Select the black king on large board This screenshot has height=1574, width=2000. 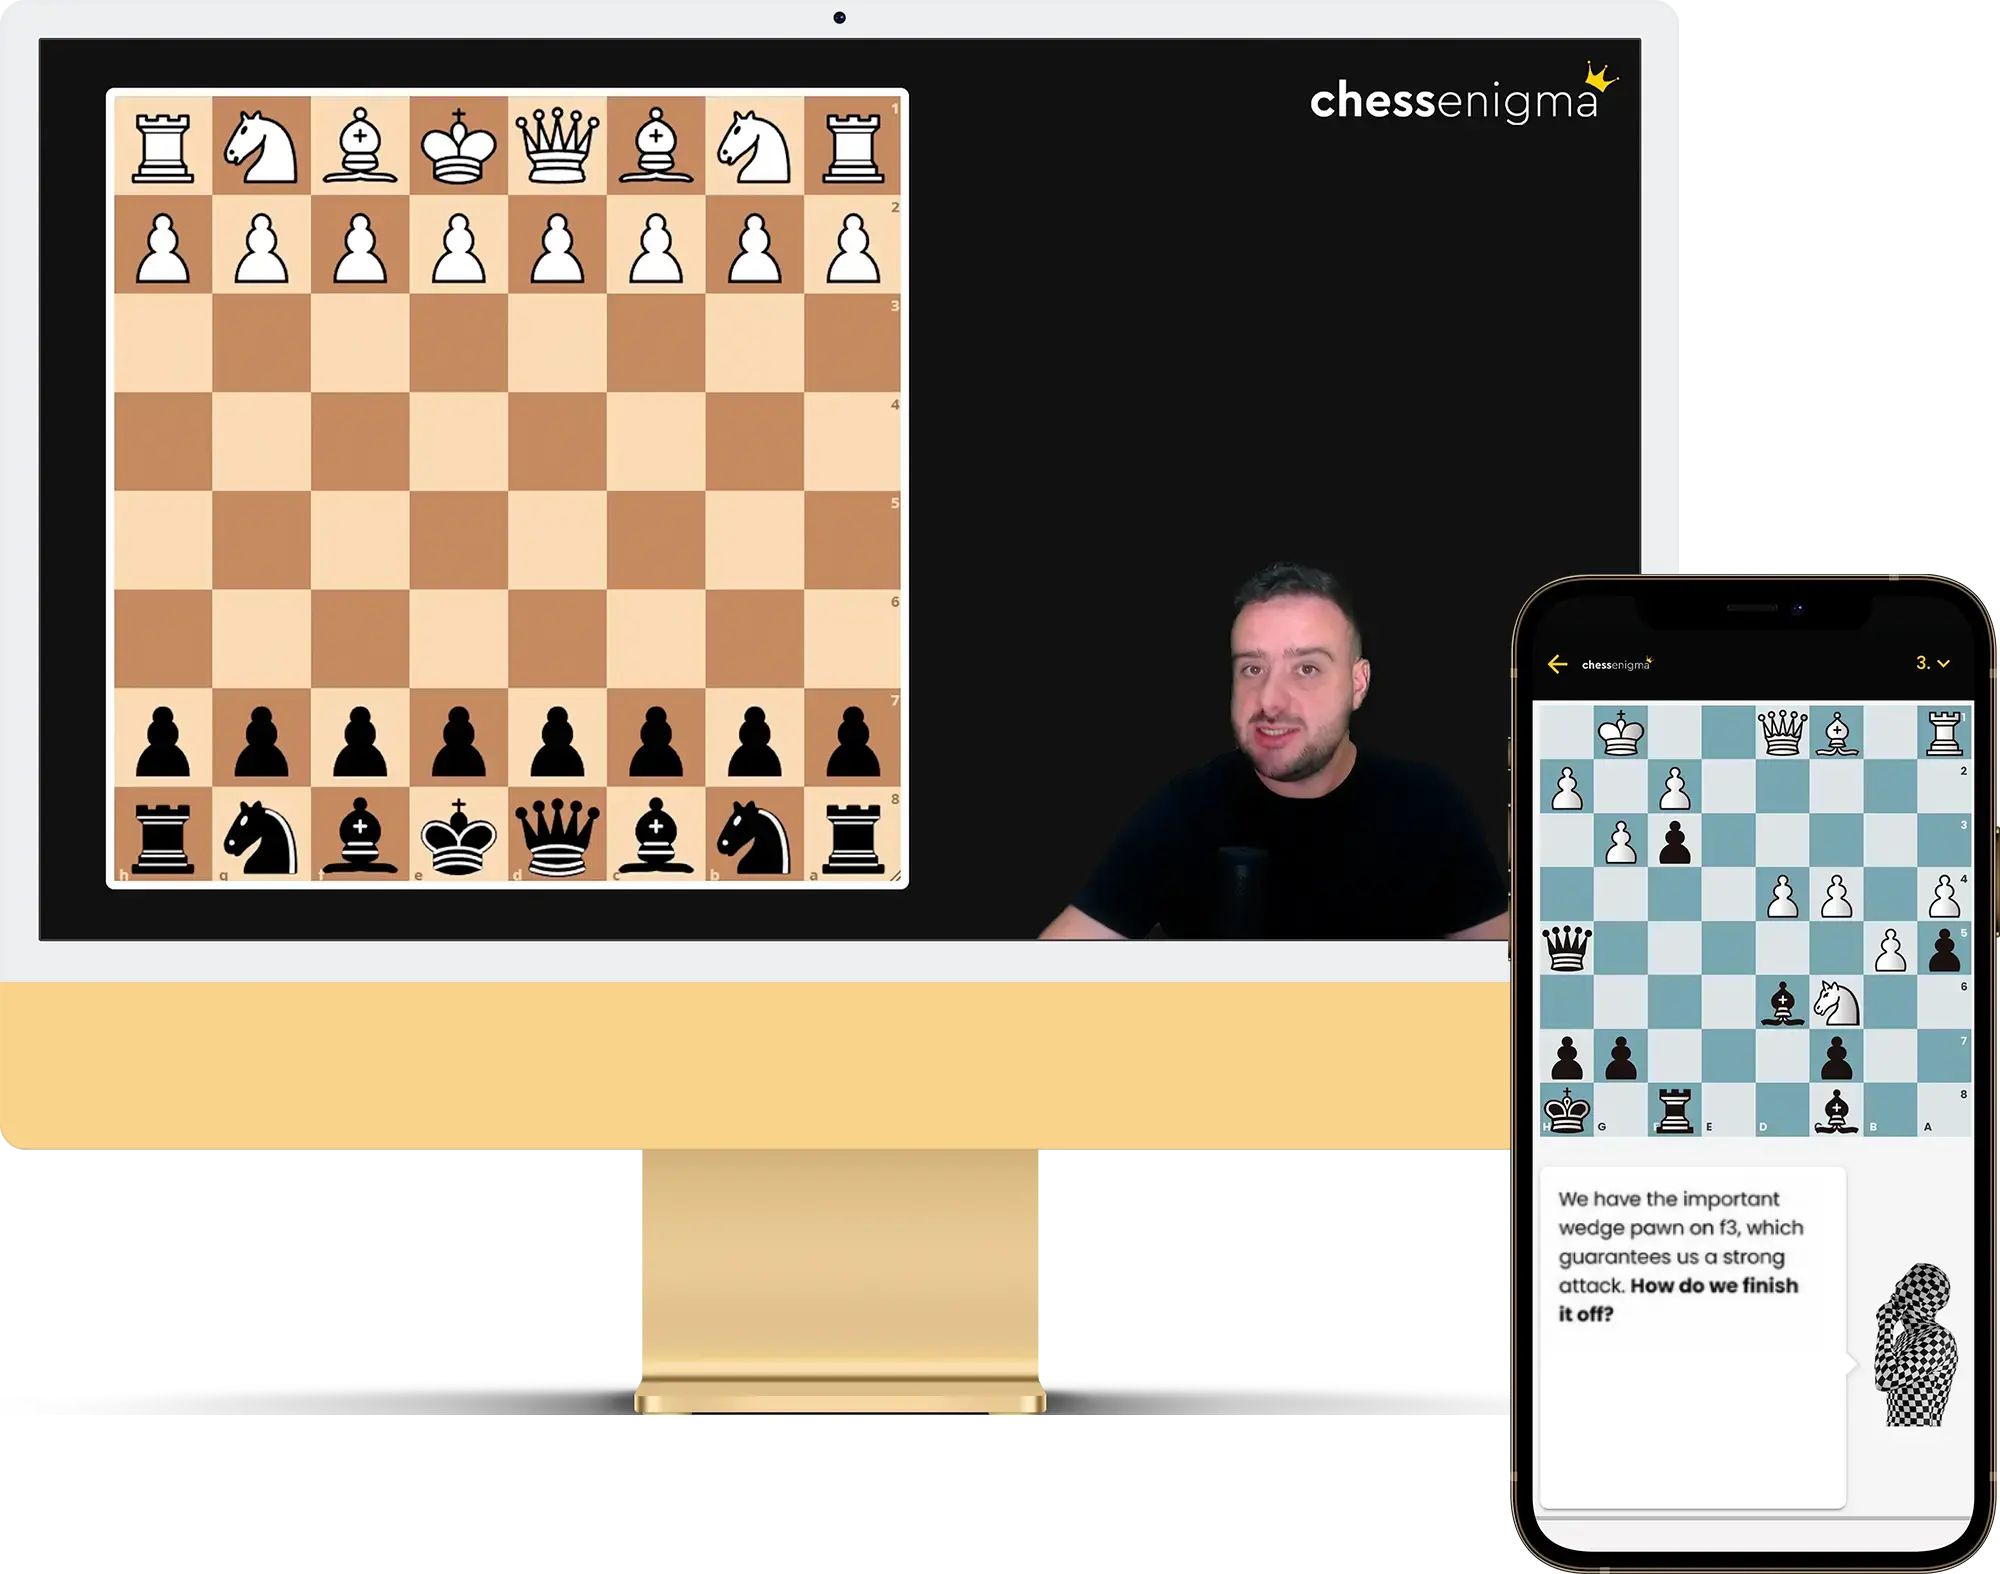459,837
